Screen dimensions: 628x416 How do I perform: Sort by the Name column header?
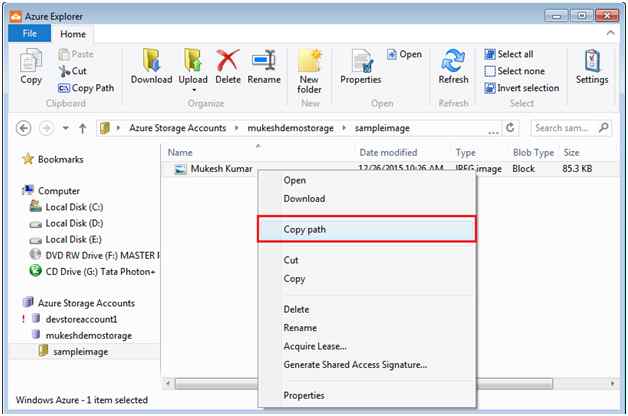point(180,153)
